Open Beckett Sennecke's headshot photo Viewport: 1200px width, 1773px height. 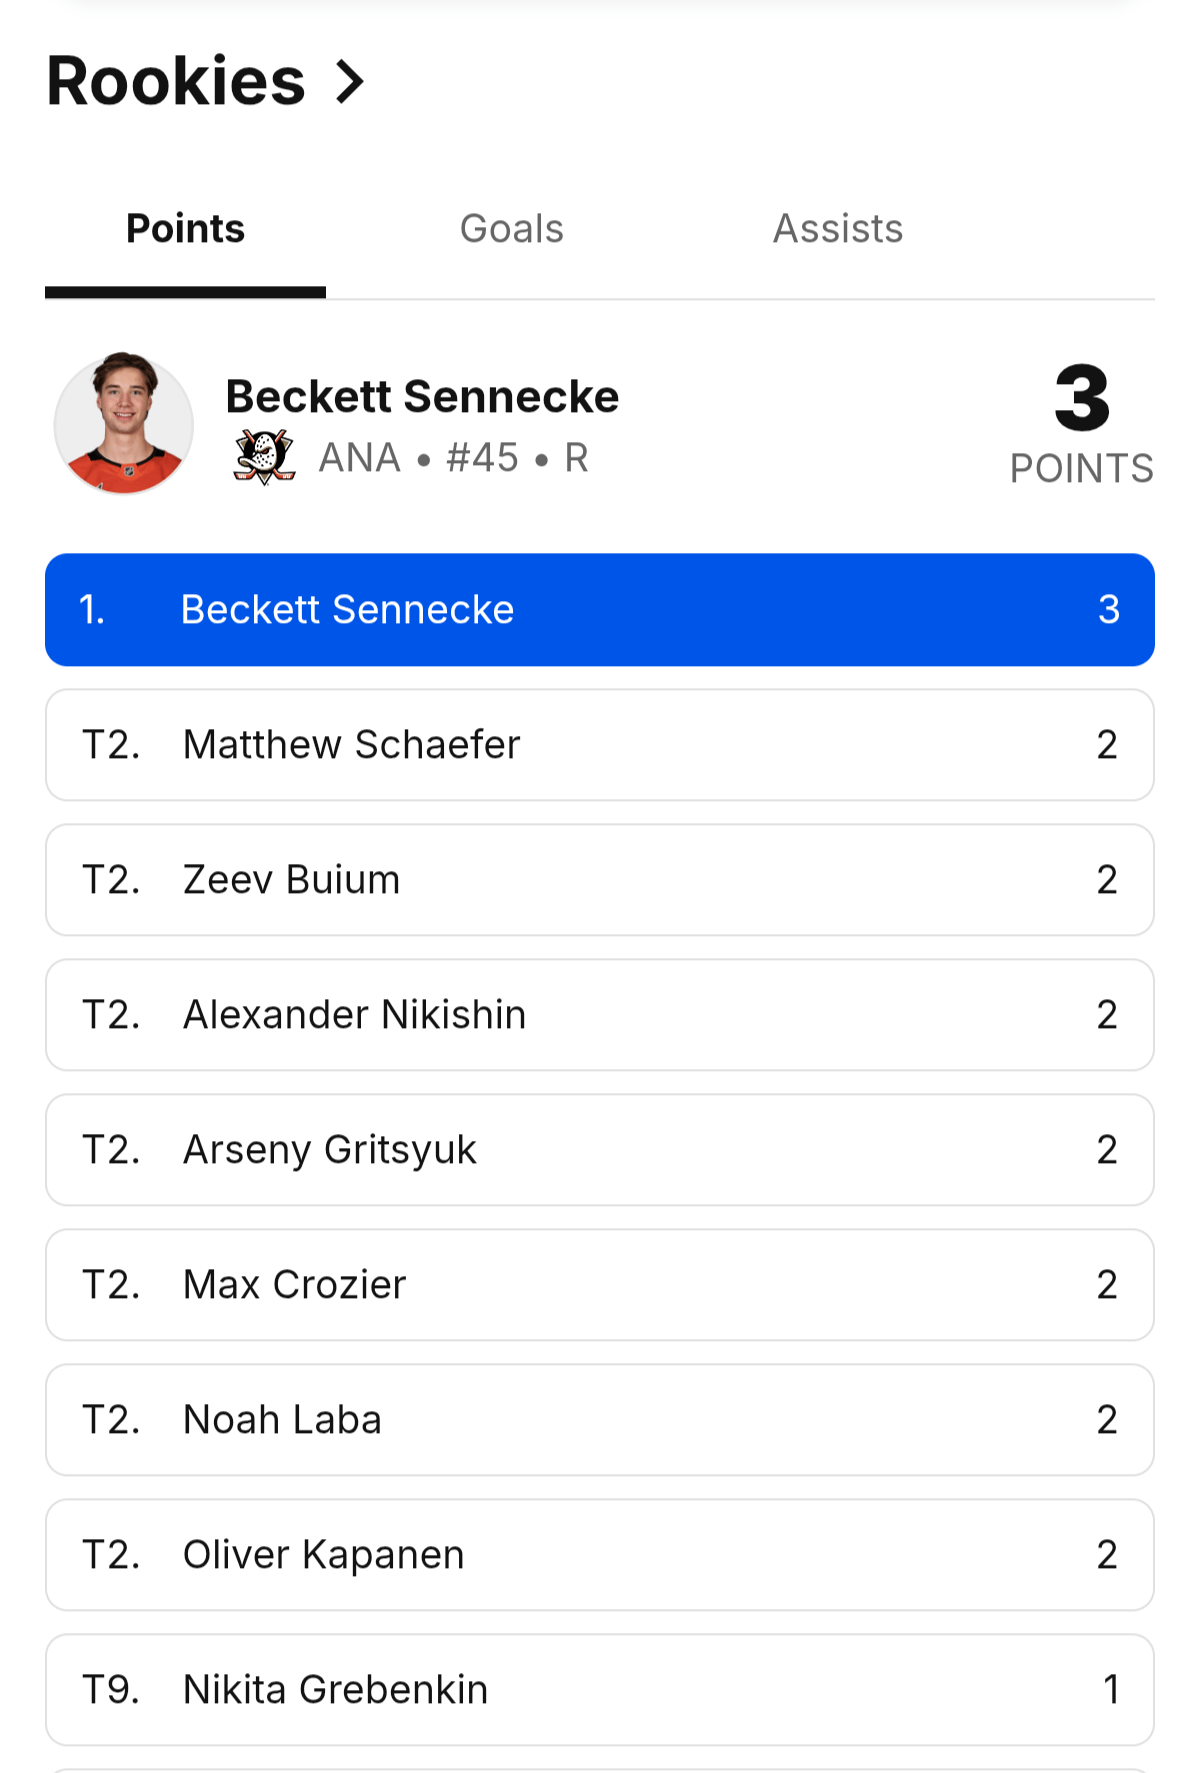pyautogui.click(x=124, y=424)
